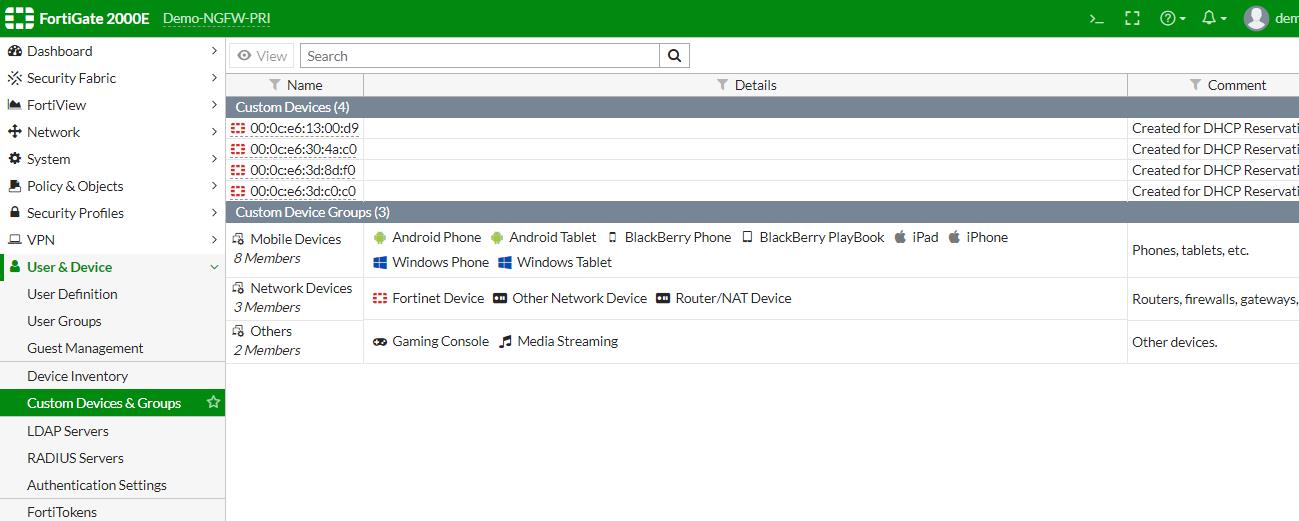Click the Router/NAT Device icon

click(663, 298)
